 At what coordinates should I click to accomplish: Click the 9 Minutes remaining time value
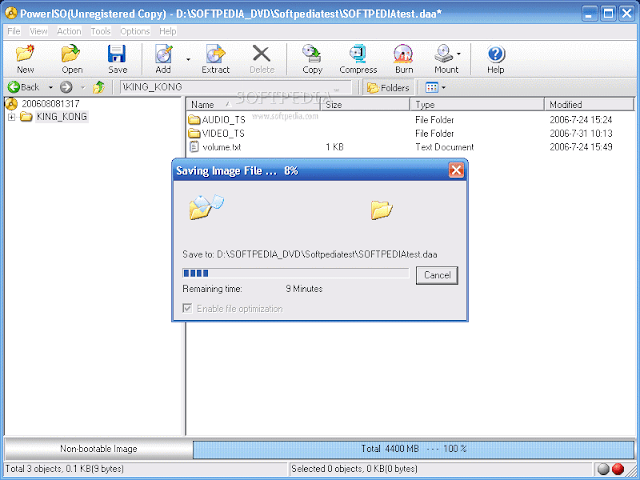click(304, 289)
